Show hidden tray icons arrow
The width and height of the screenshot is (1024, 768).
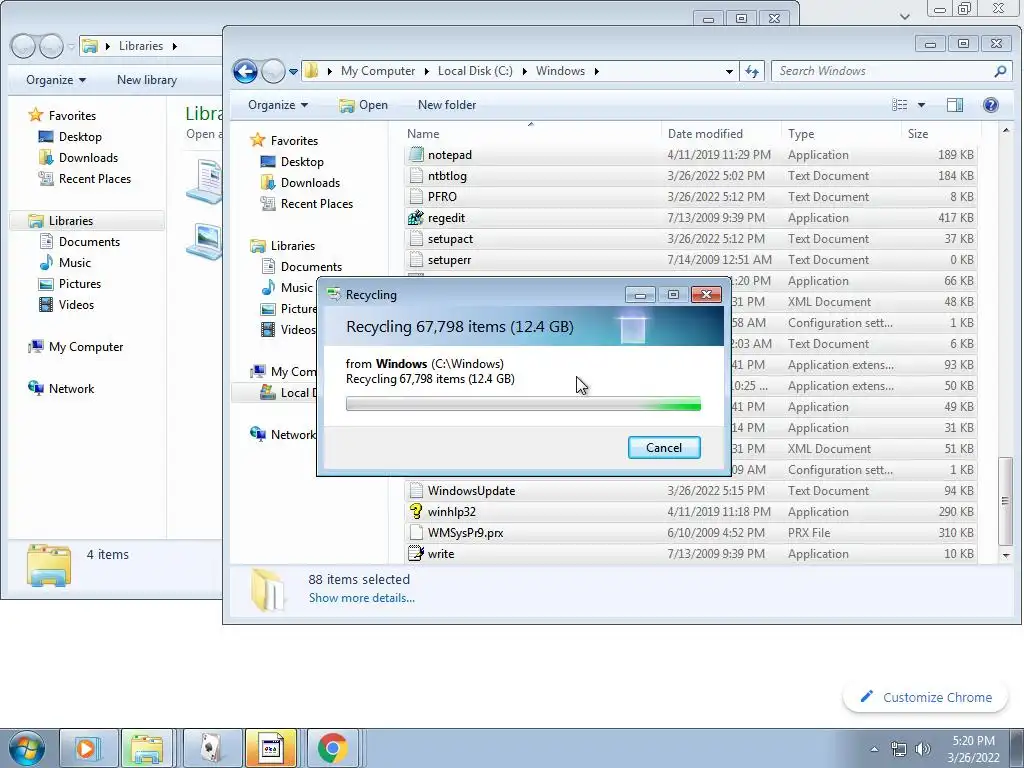click(x=874, y=749)
